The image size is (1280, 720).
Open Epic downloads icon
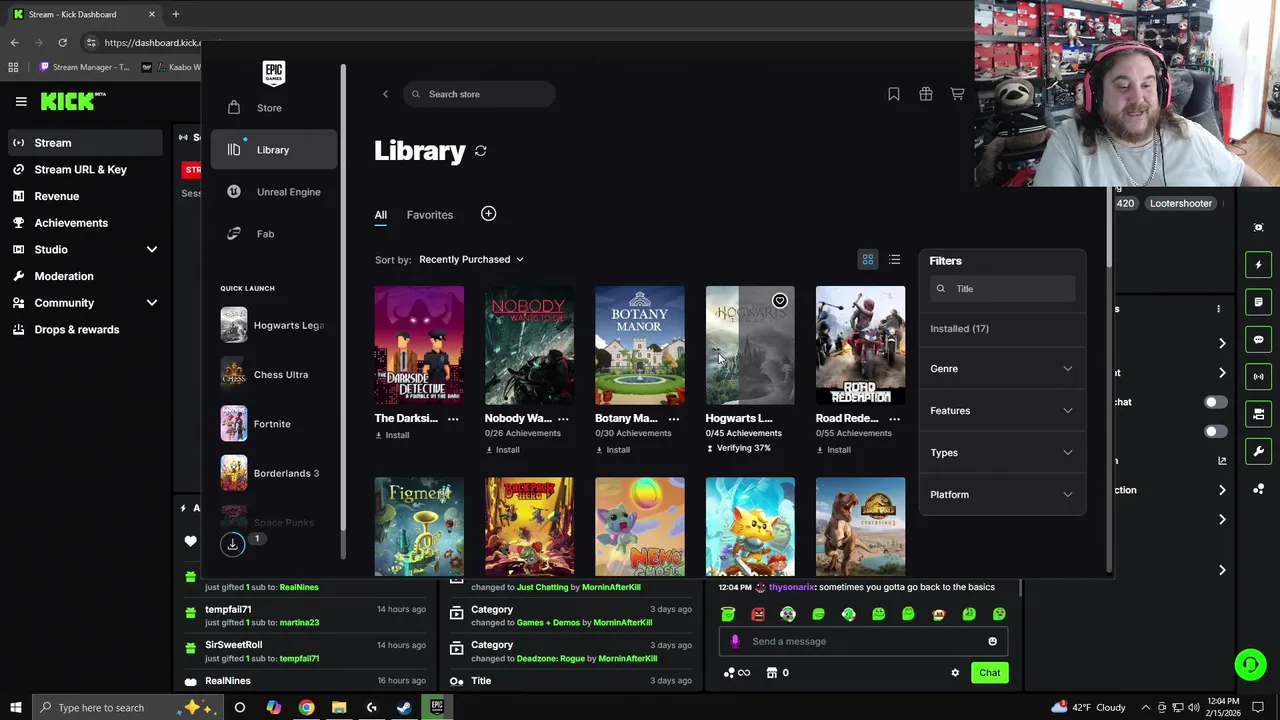click(x=233, y=544)
